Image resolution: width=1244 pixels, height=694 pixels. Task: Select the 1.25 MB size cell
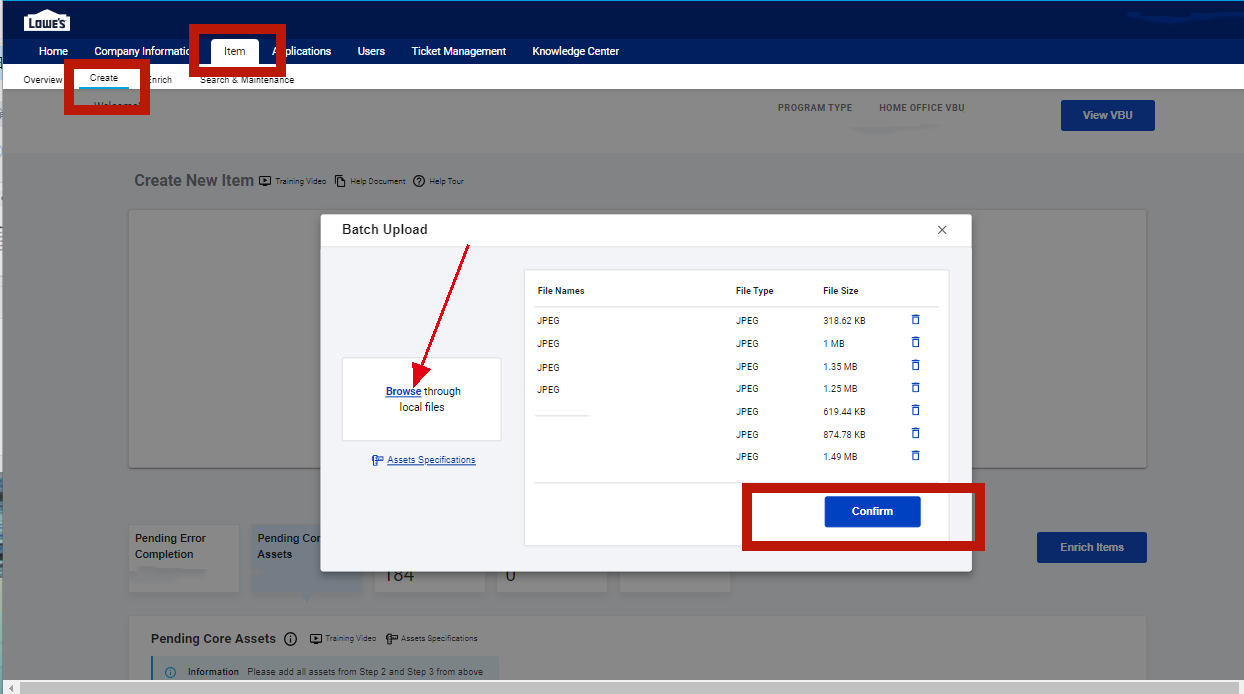coord(840,388)
